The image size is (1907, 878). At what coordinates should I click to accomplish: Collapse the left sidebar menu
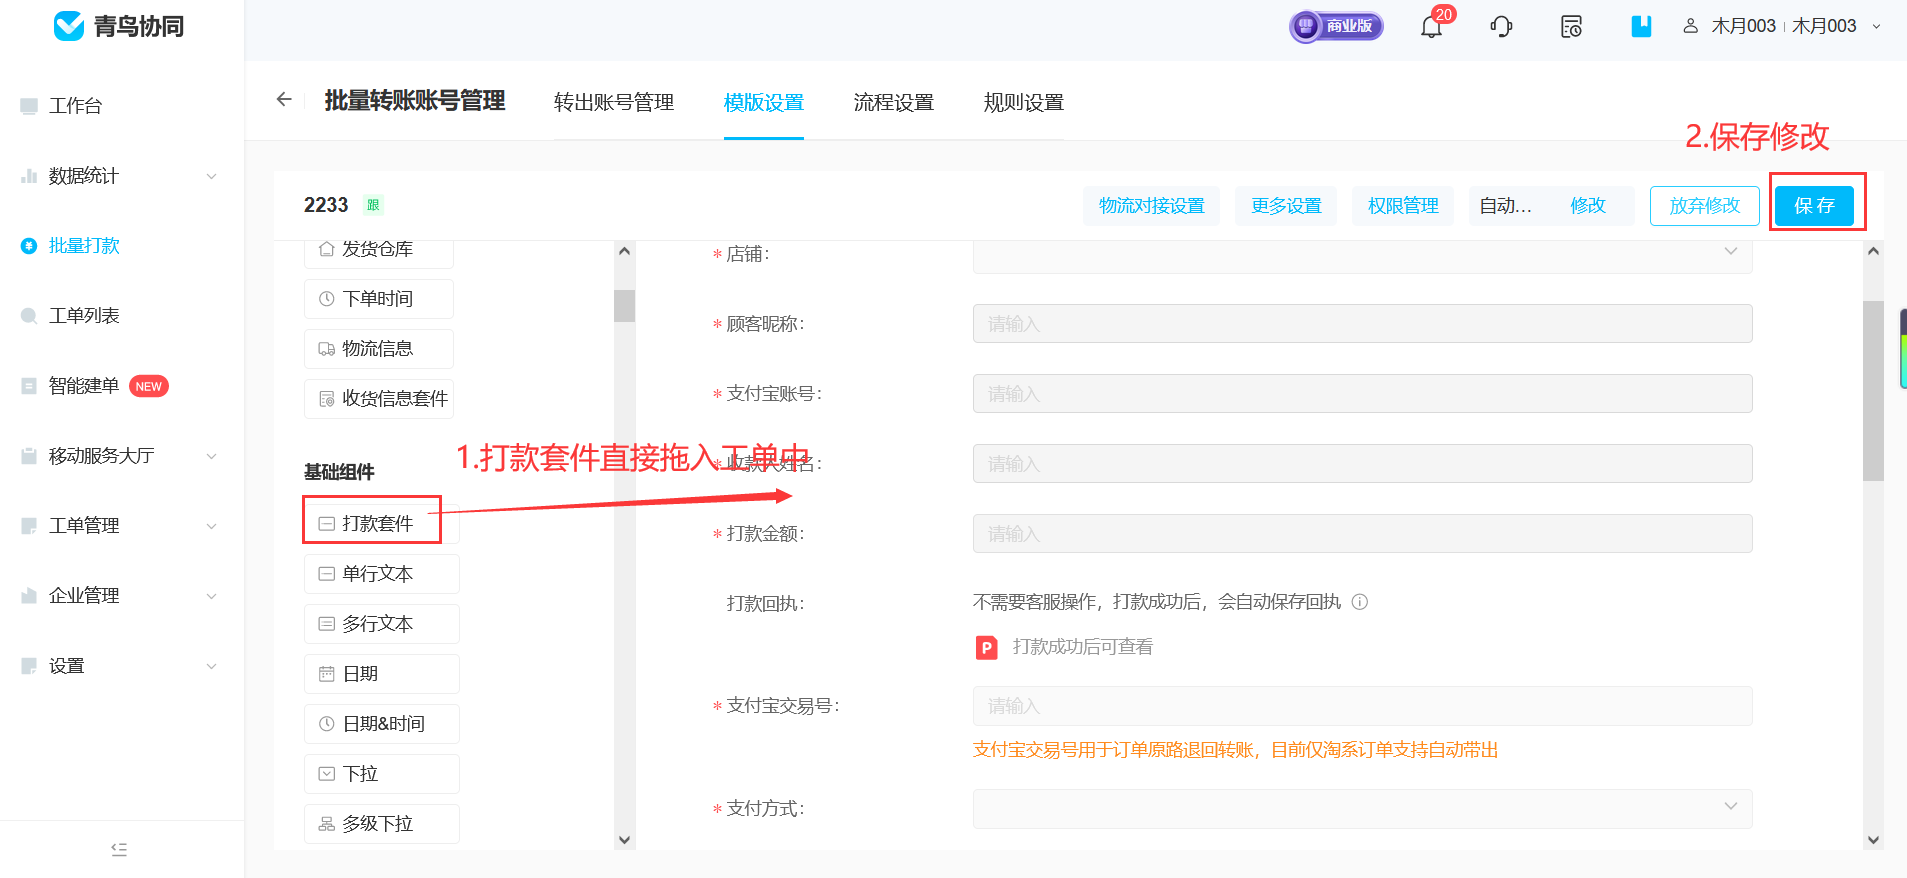[119, 849]
